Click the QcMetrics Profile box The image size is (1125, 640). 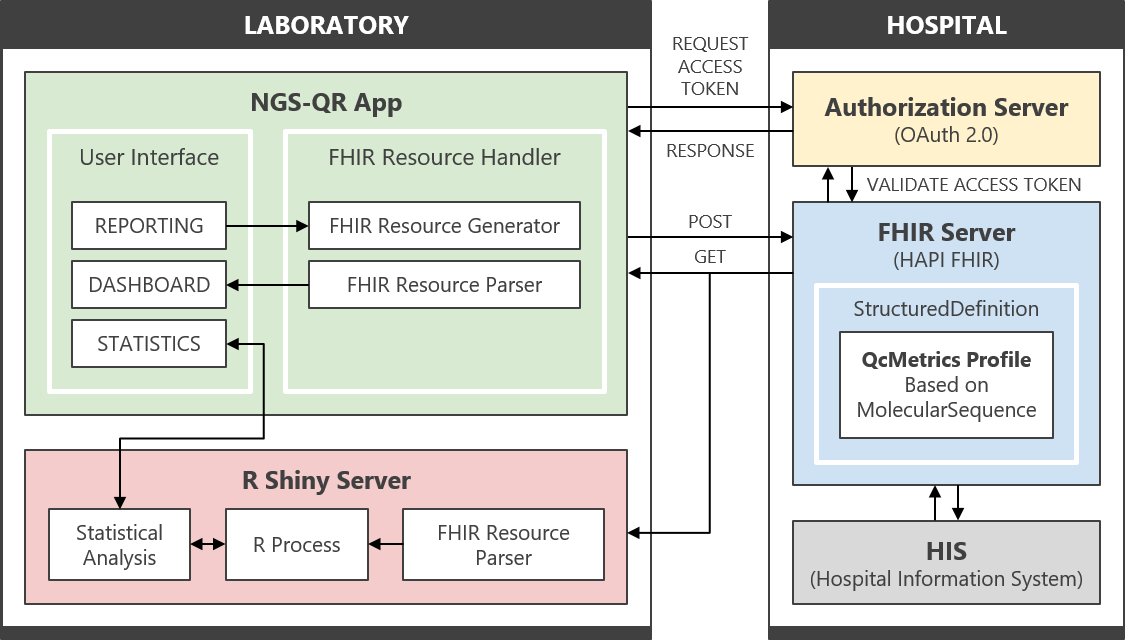coord(946,385)
